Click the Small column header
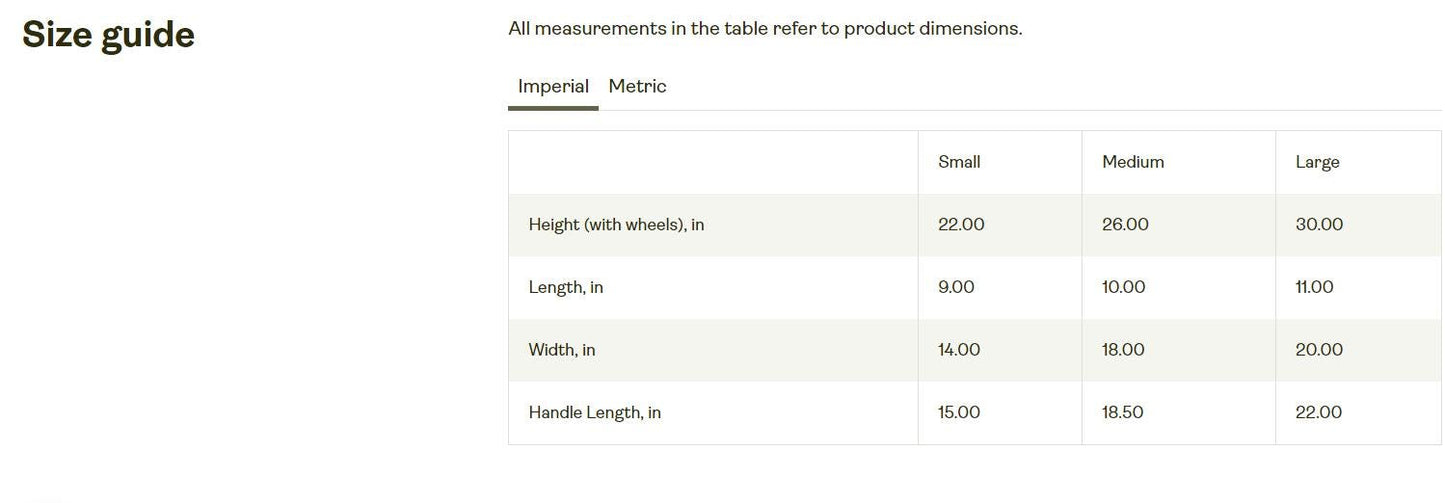1445x503 pixels. coord(959,162)
